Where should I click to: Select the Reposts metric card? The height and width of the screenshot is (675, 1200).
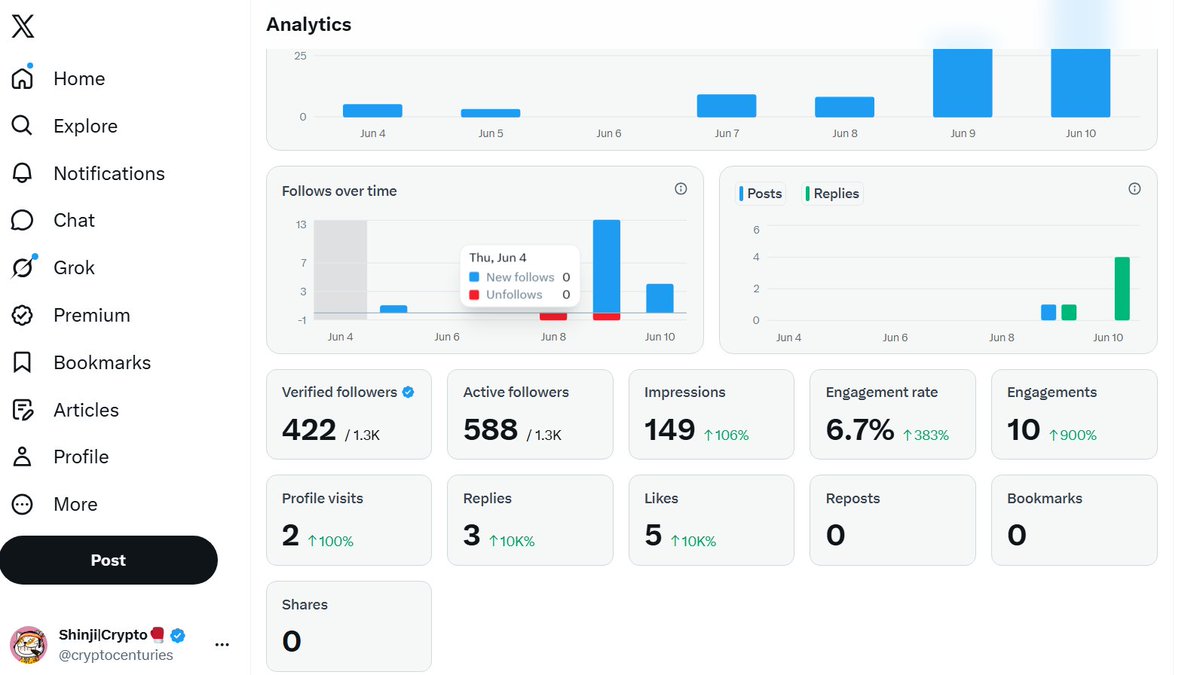892,520
